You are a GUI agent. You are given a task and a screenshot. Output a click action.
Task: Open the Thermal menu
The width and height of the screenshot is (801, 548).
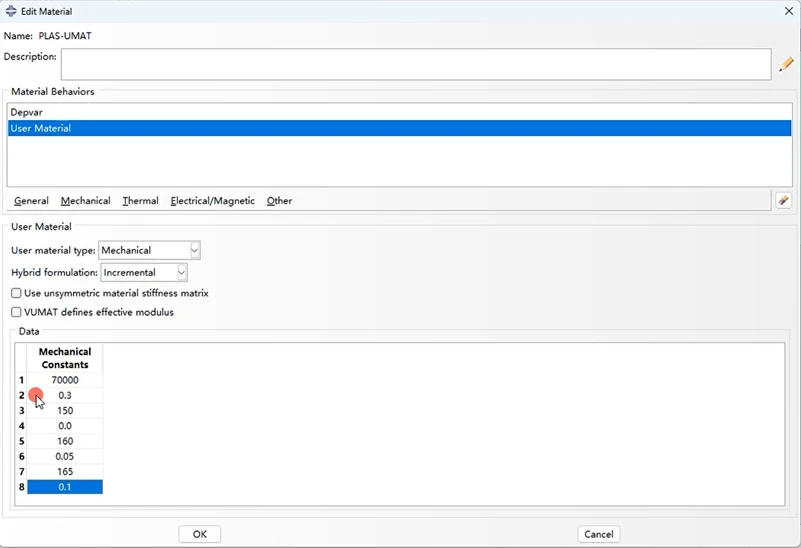click(140, 201)
